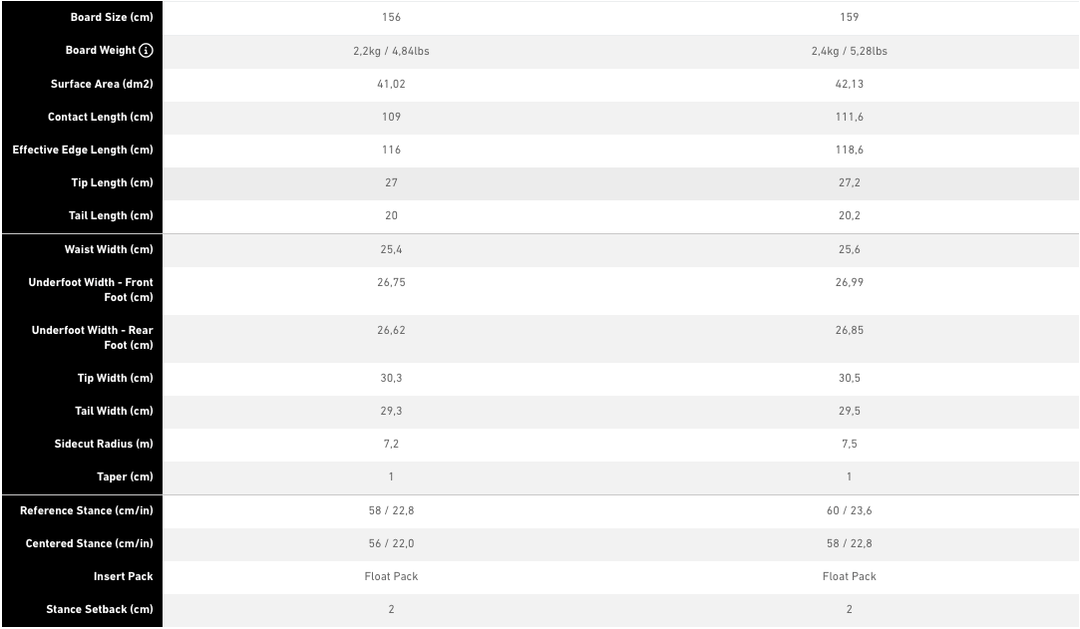Select the 159 board size column header
Screen dimensions: 1080x629
pyautogui.click(x=849, y=17)
